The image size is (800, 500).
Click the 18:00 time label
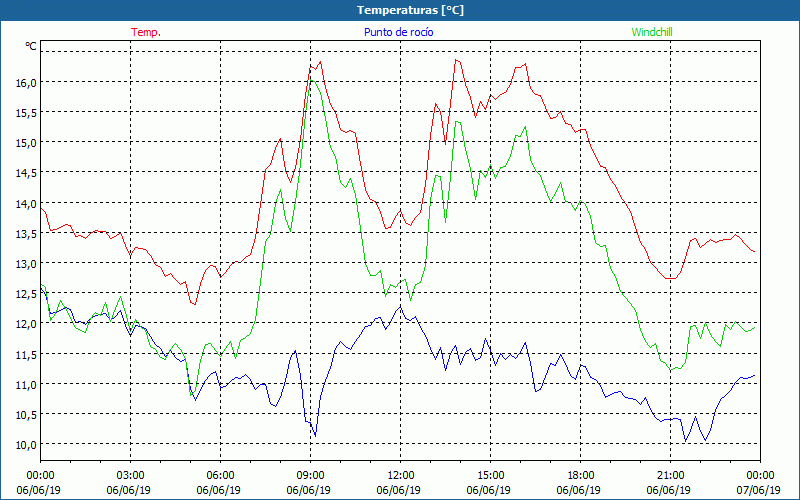pyautogui.click(x=580, y=476)
